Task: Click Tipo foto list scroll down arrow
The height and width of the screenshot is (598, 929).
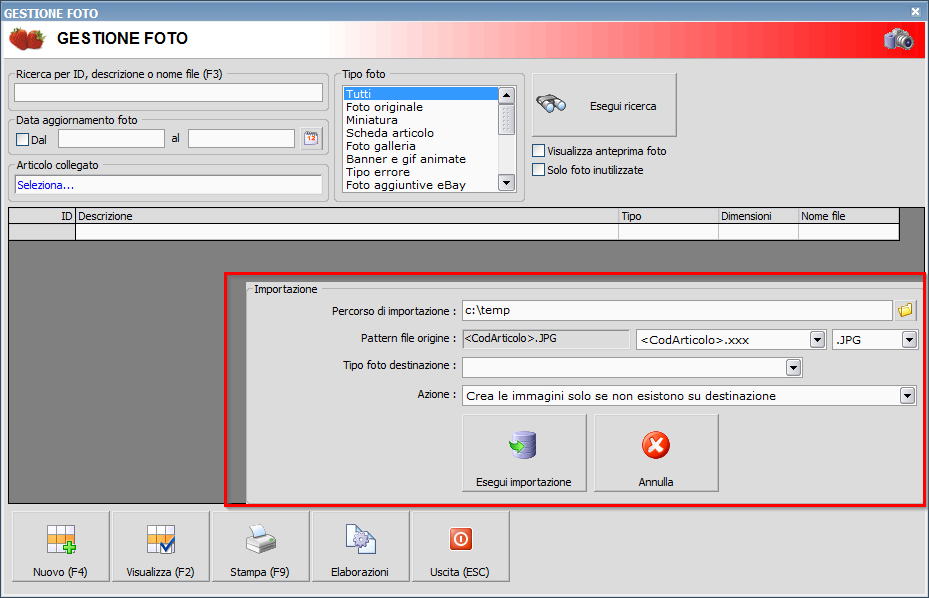Action: [x=506, y=183]
